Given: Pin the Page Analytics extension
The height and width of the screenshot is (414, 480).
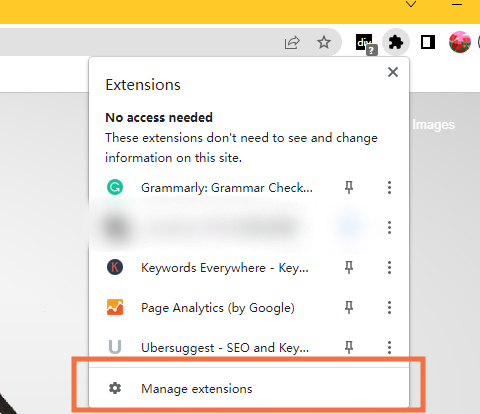Looking at the screenshot, I should coord(349,307).
